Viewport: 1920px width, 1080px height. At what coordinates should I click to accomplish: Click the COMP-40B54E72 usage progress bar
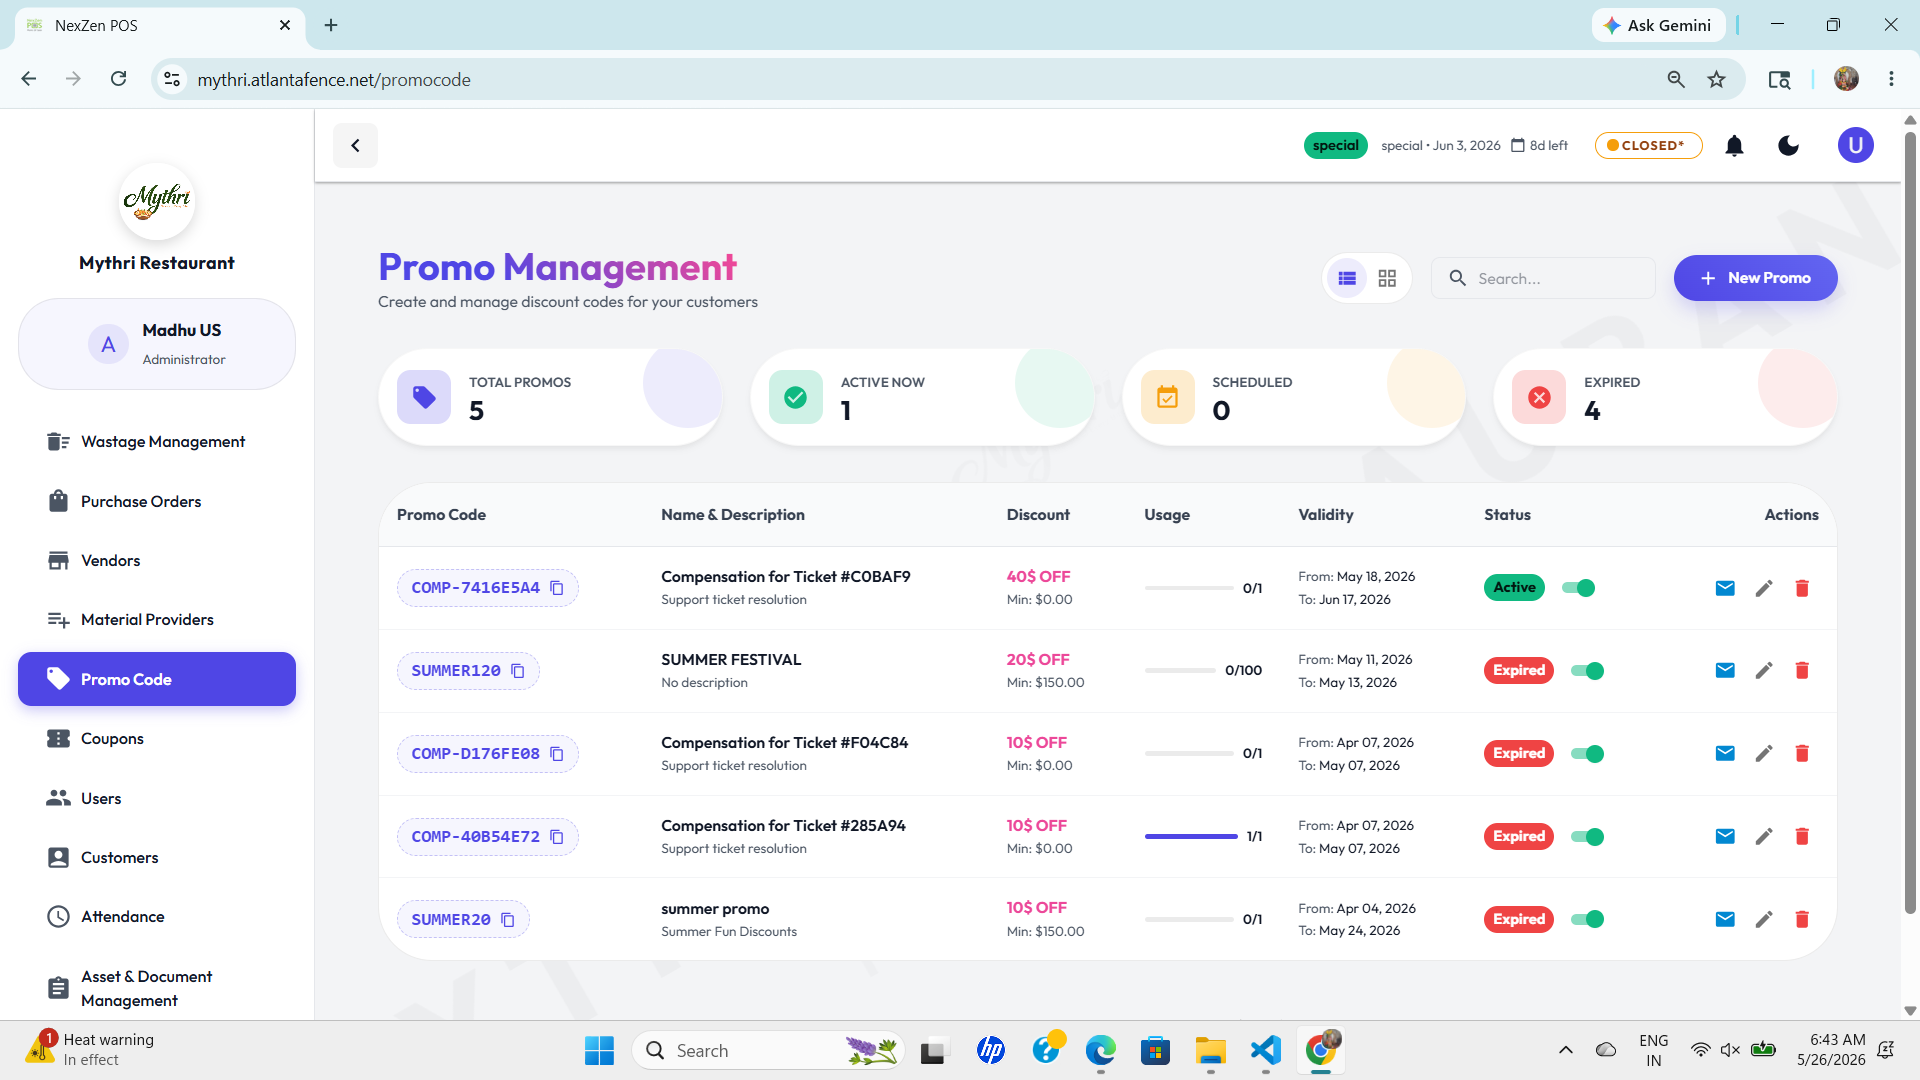1191,837
